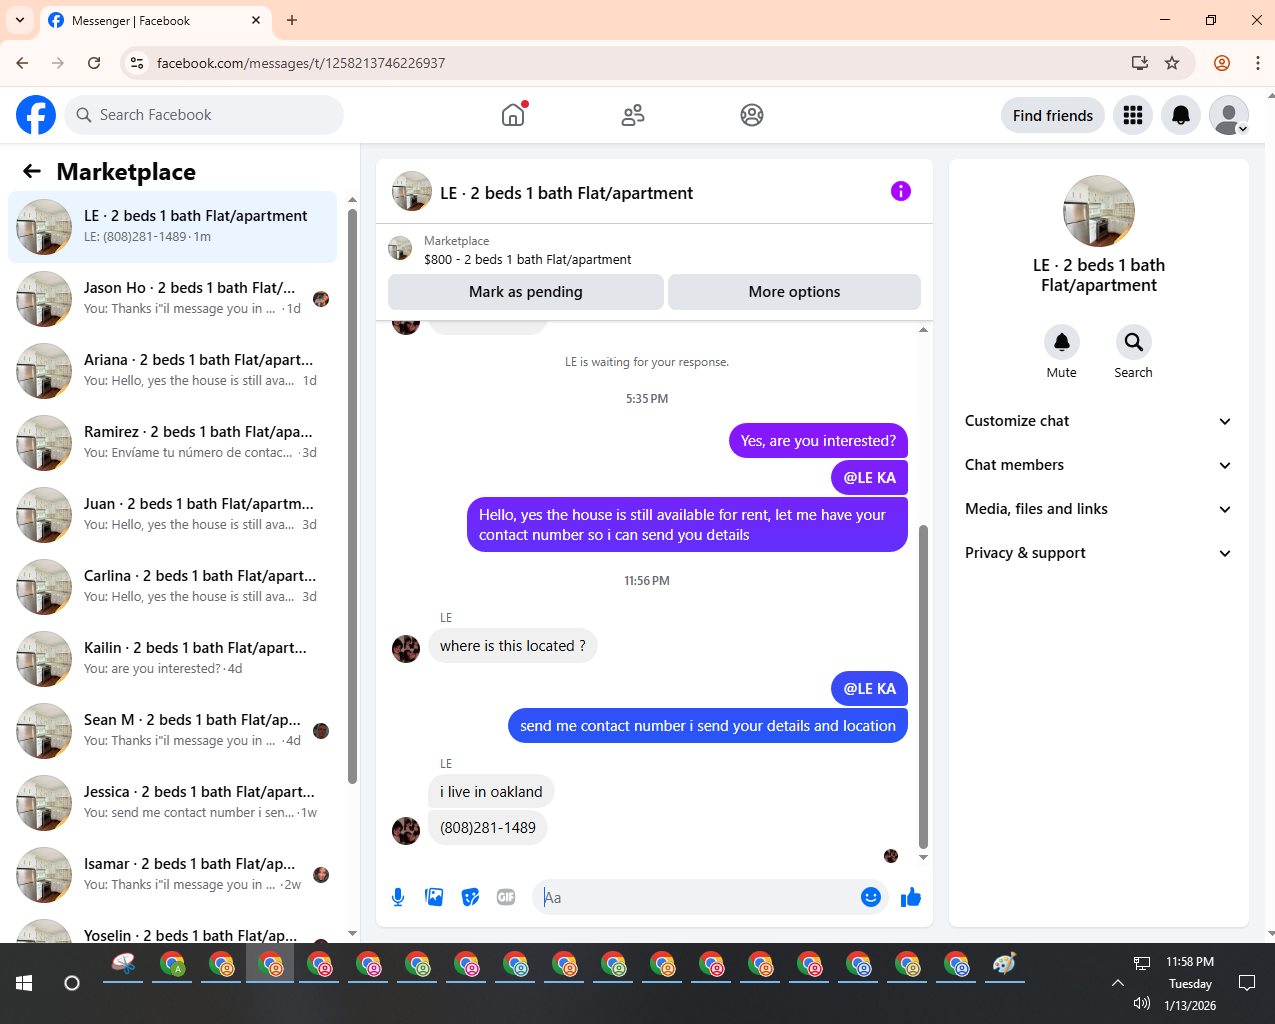Screen dimensions: 1275x1024
Task: Open Ariana conversation
Action: pyautogui.click(x=173, y=371)
